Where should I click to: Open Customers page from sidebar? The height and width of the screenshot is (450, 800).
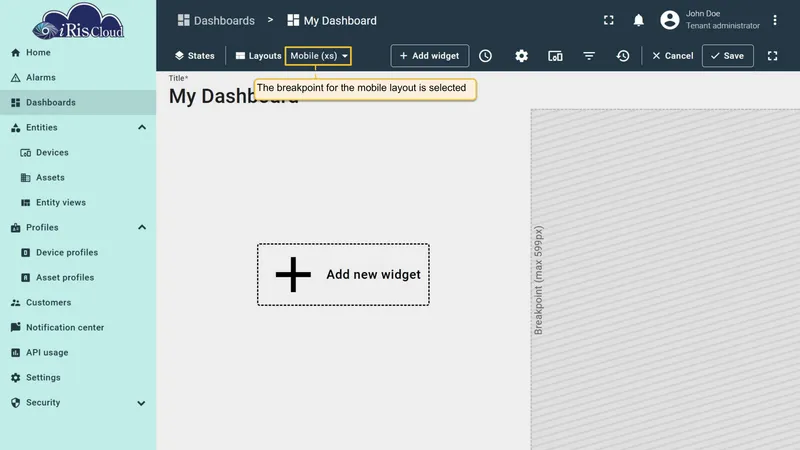click(x=78, y=303)
